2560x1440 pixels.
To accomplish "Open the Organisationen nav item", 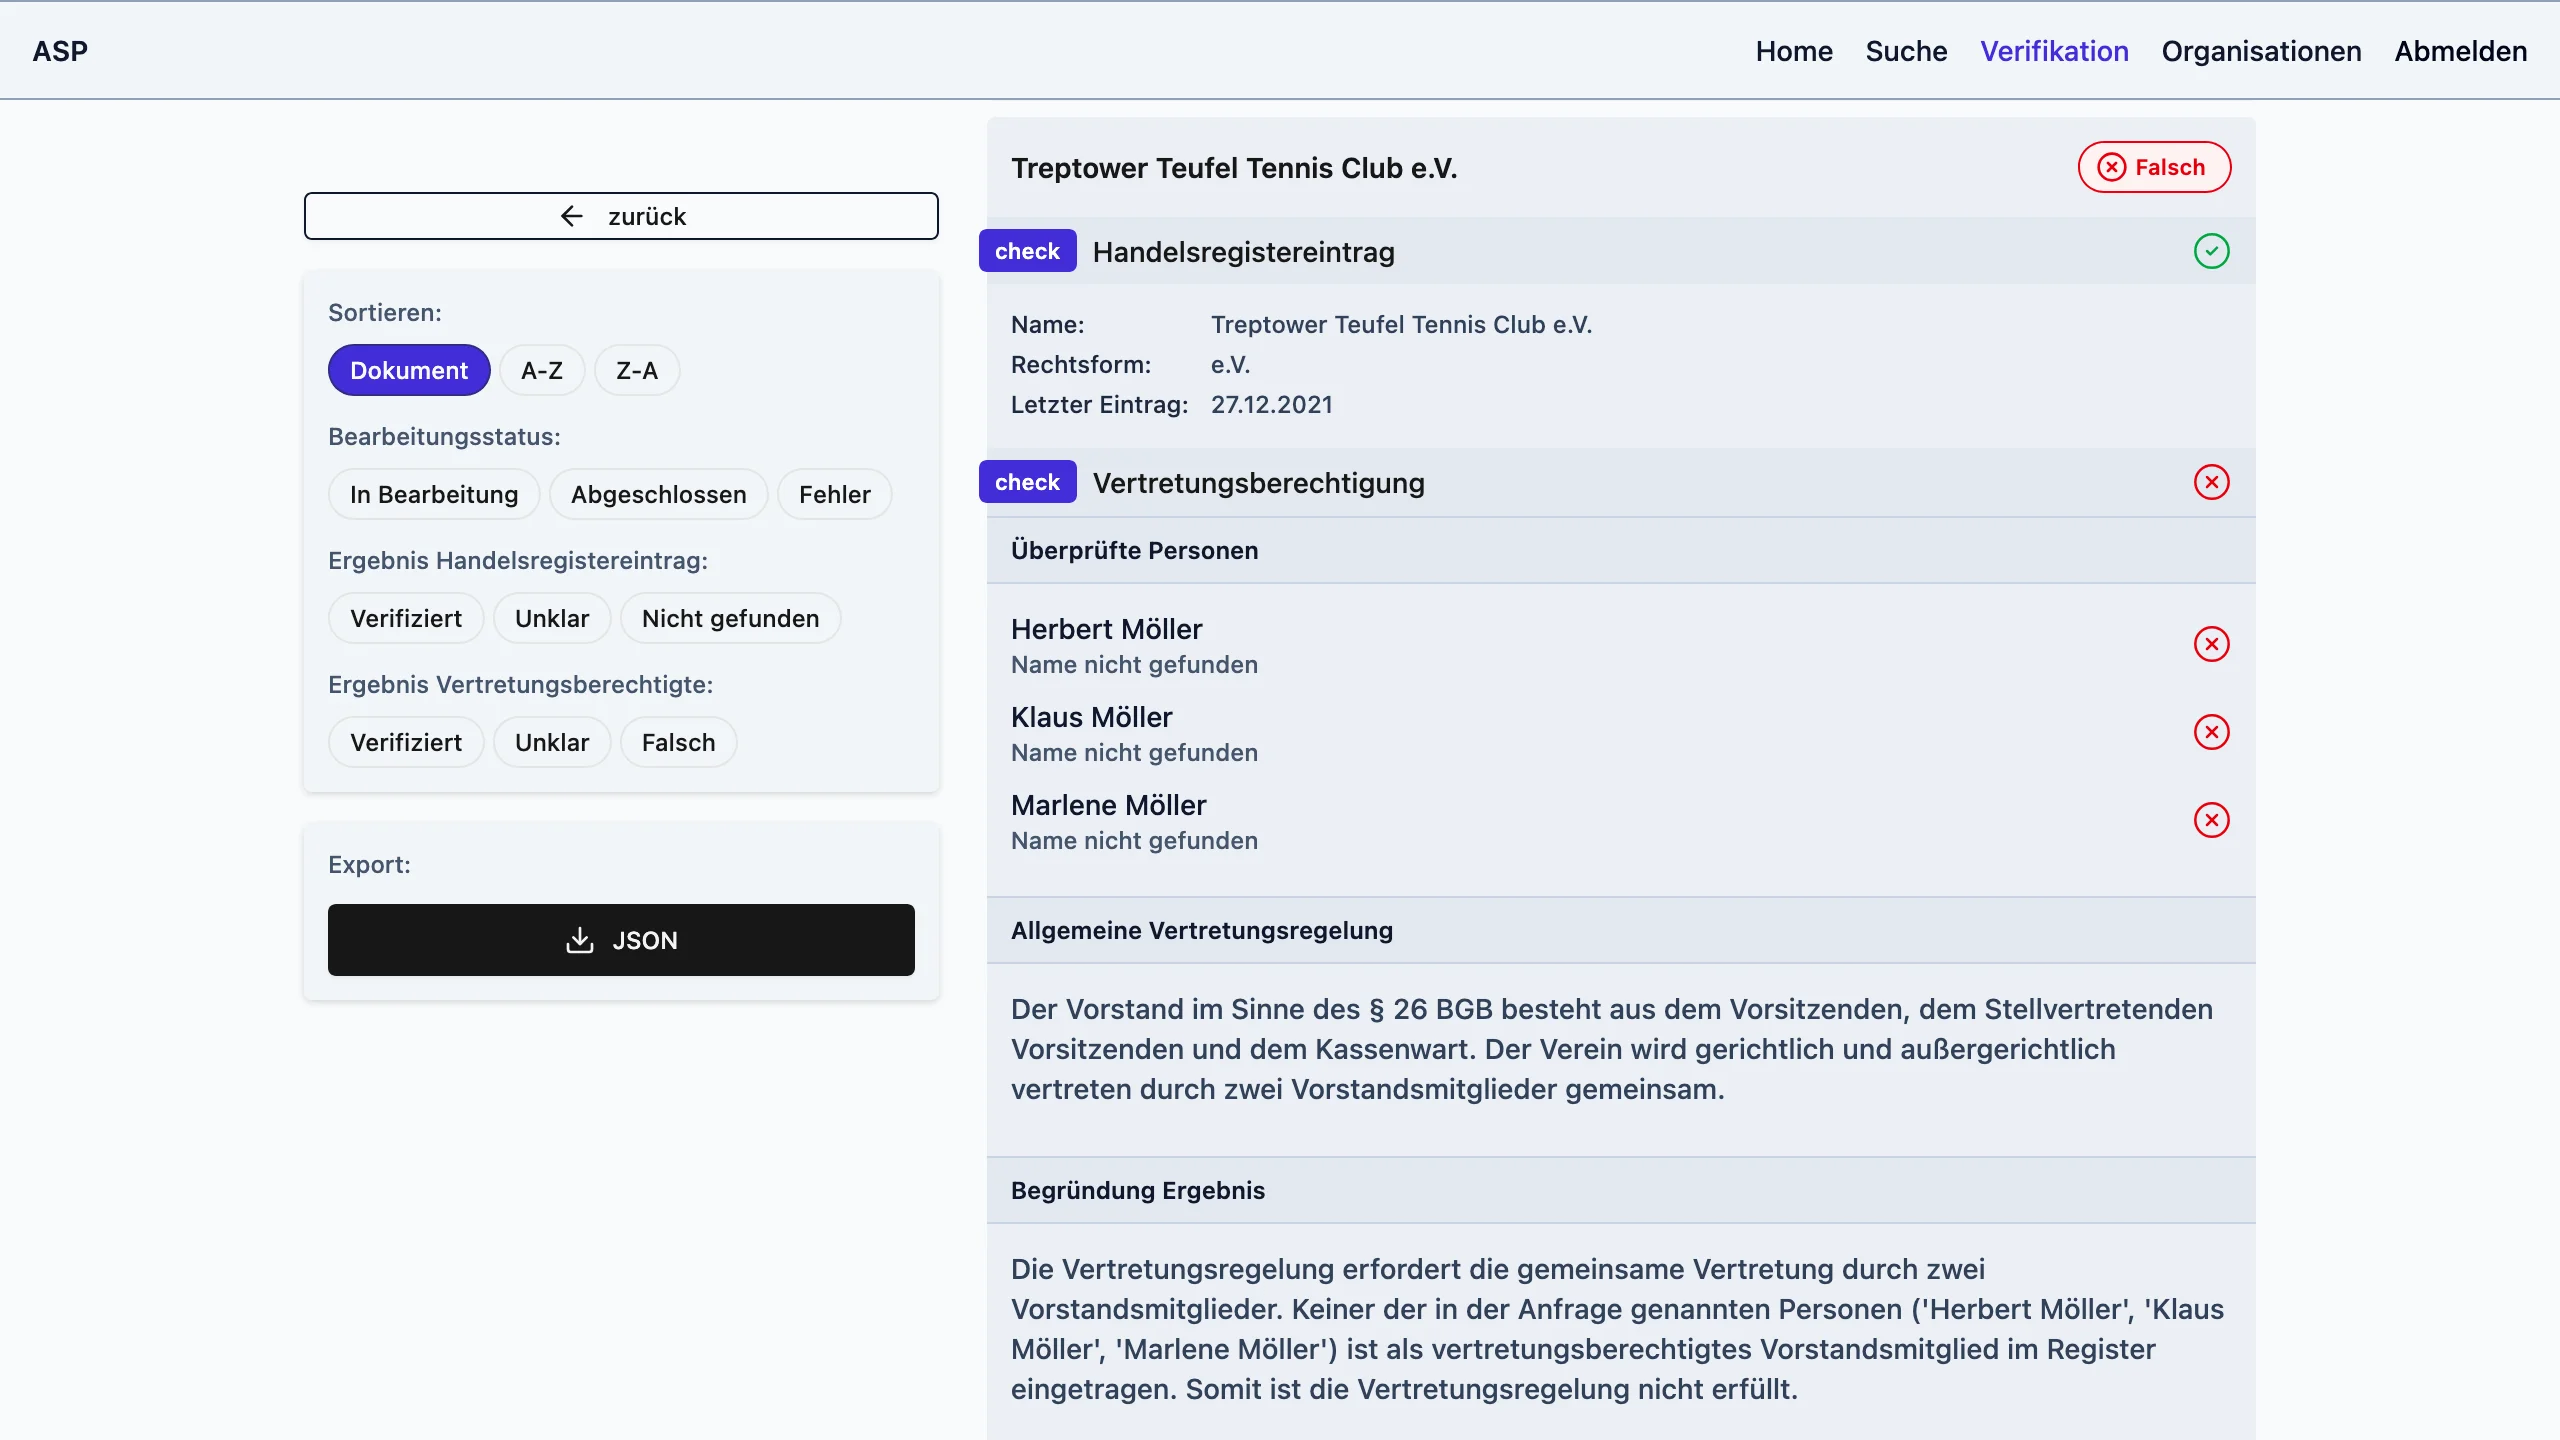I will [x=2261, y=51].
